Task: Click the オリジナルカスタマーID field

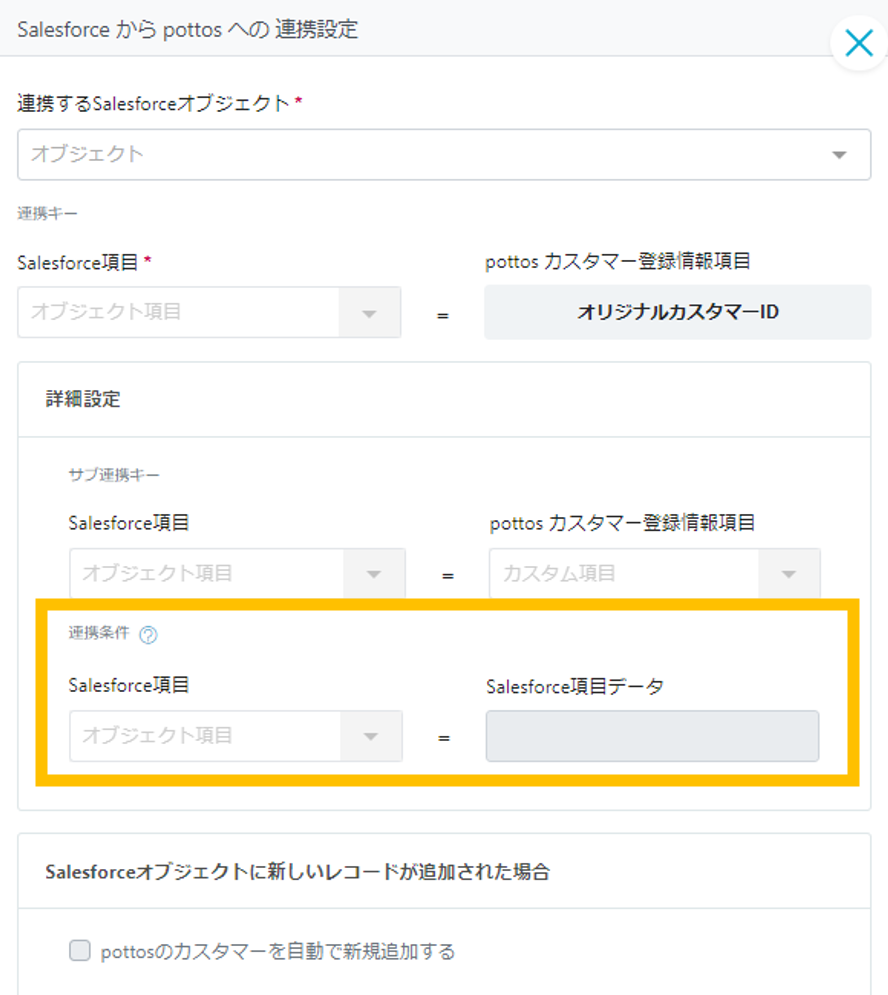Action: point(677,312)
